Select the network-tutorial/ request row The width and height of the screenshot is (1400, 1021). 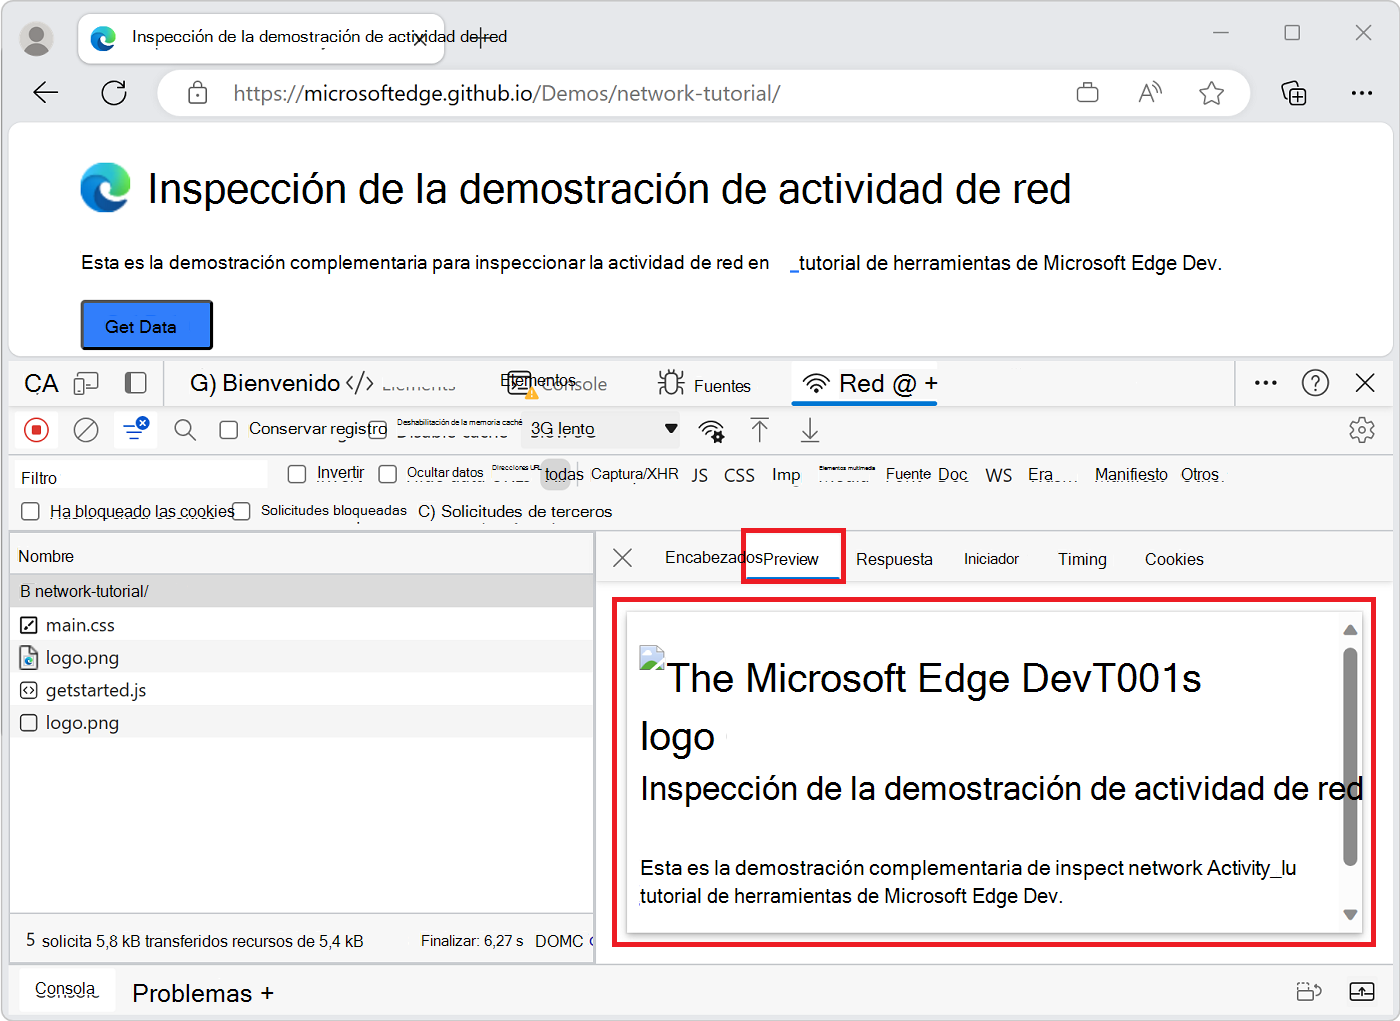click(x=302, y=591)
